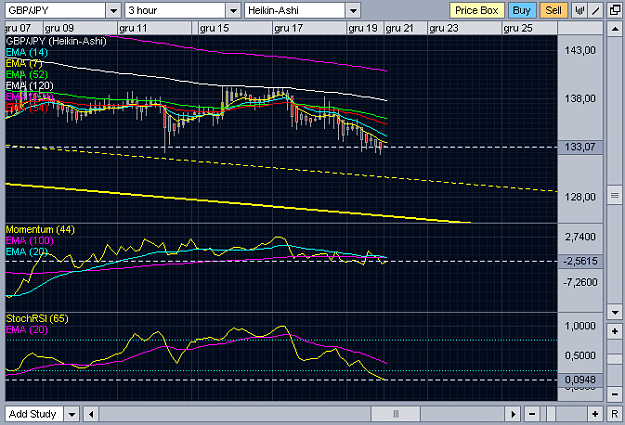The height and width of the screenshot is (425, 625).
Task: Click the 2,7400 momentum axis label
Action: tap(580, 237)
